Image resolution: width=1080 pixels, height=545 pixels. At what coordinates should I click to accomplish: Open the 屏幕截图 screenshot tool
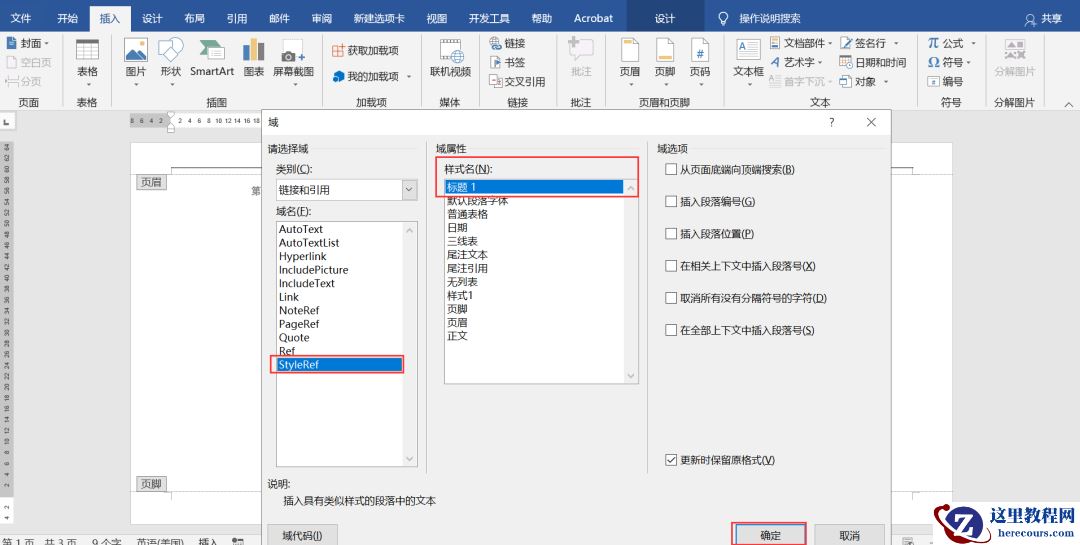293,62
